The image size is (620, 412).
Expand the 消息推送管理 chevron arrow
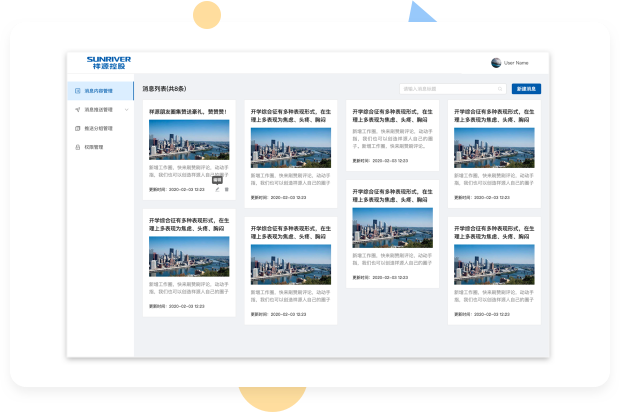(125, 109)
